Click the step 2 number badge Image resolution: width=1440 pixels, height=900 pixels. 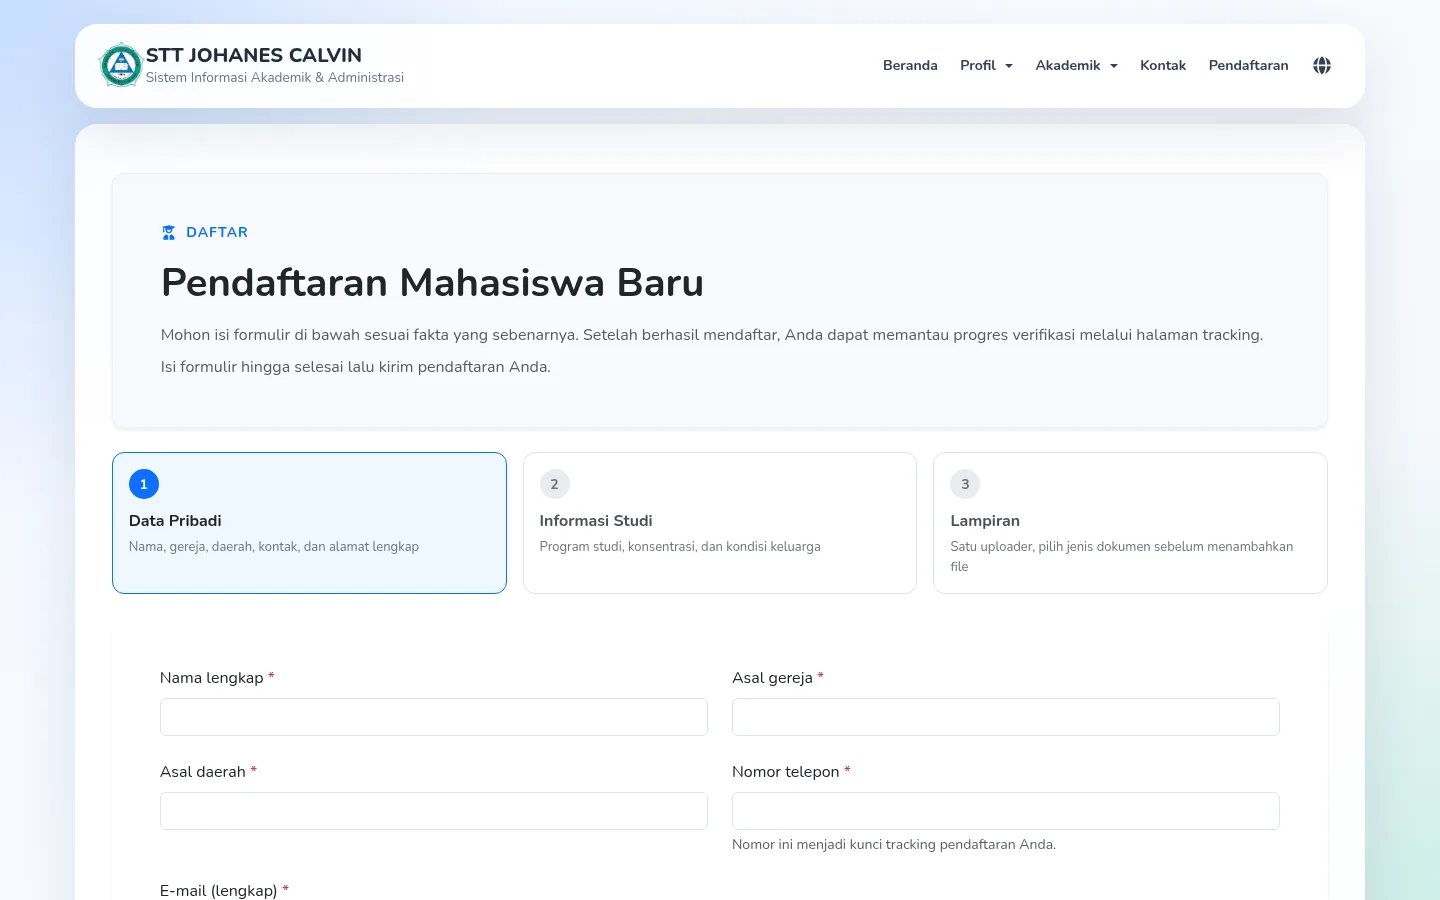[555, 484]
